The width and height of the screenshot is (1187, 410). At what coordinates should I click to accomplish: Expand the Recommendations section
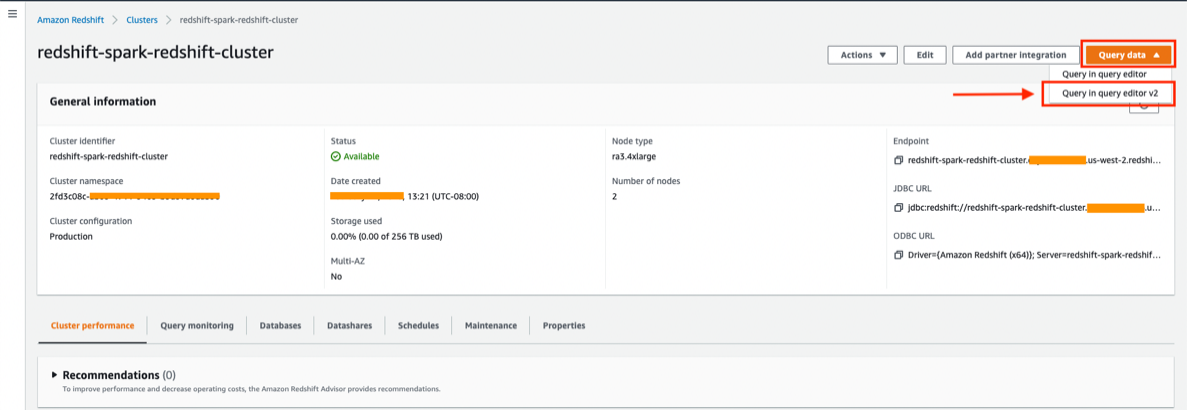55,375
